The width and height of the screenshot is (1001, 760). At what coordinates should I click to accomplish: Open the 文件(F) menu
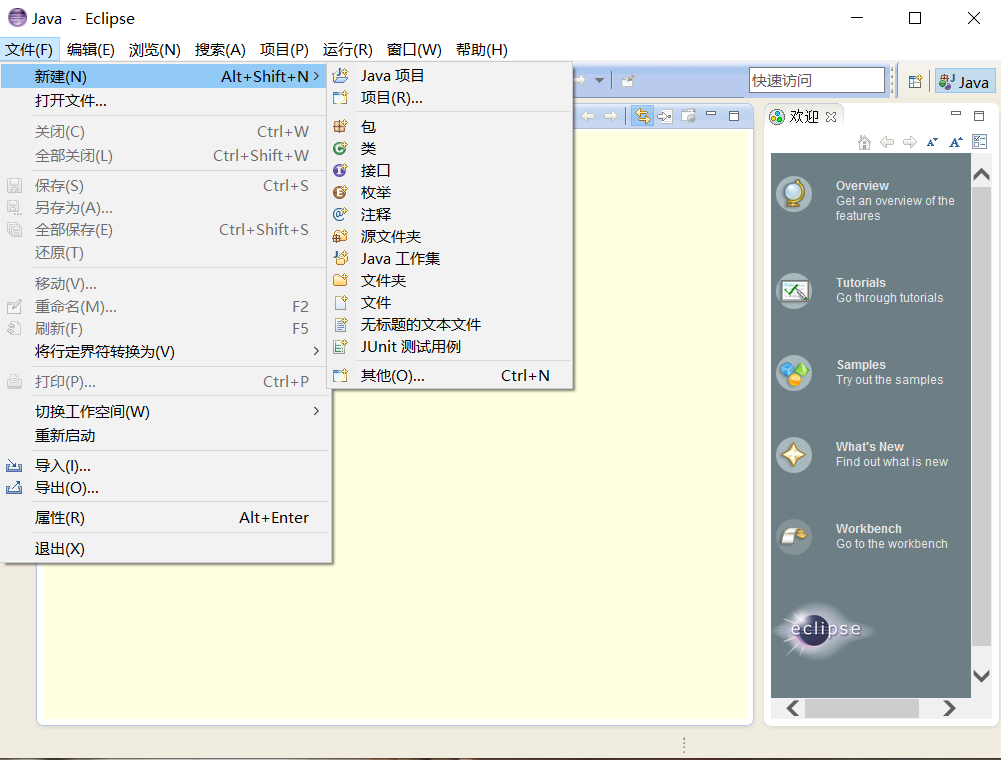click(29, 50)
